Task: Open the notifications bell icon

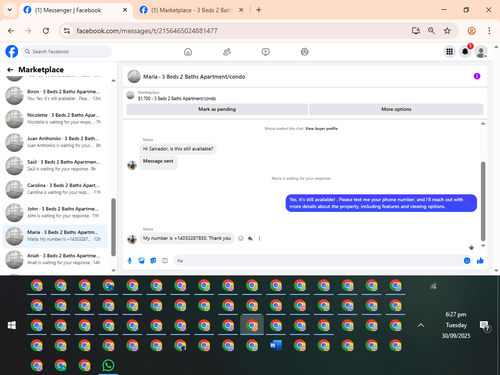Action: click(x=465, y=52)
